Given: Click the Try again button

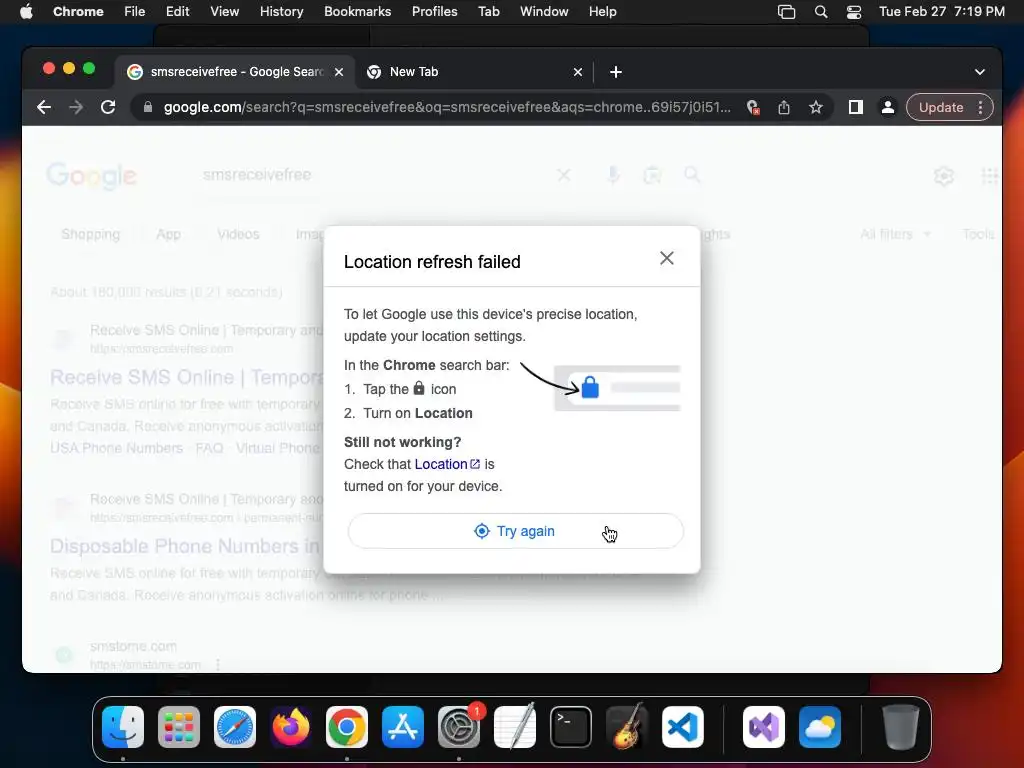Looking at the screenshot, I should (x=515, y=531).
